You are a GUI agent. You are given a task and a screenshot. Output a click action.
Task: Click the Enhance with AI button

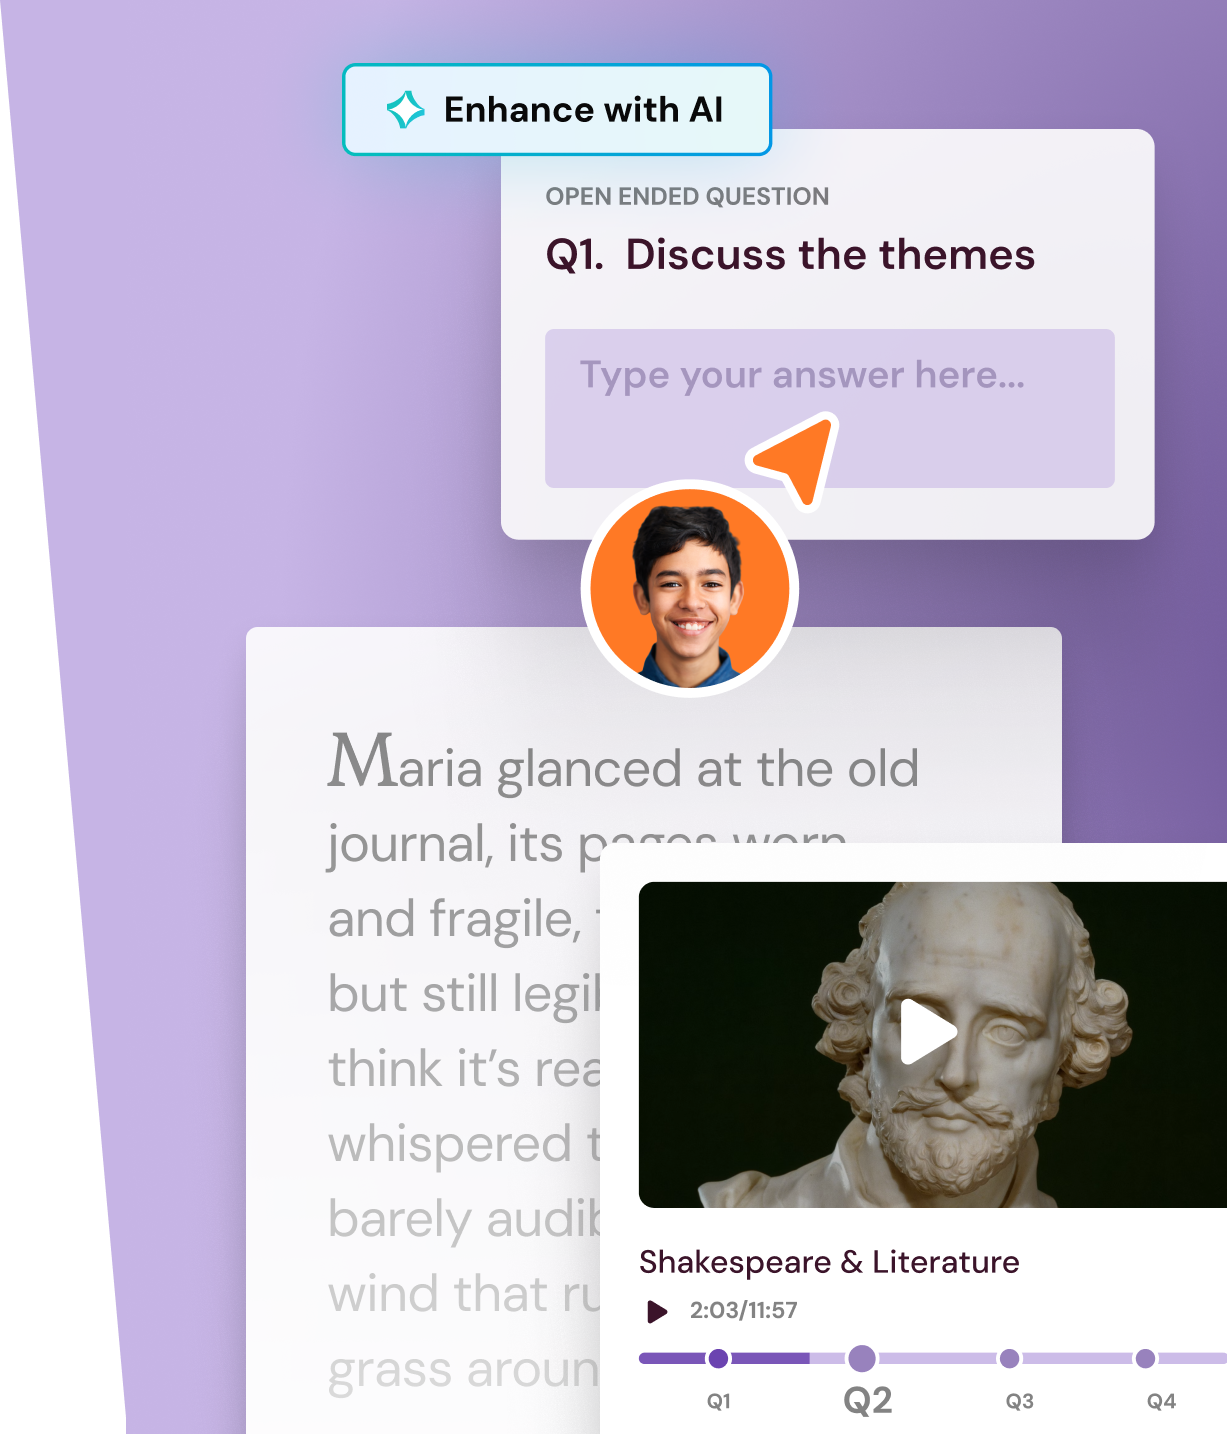pos(557,110)
